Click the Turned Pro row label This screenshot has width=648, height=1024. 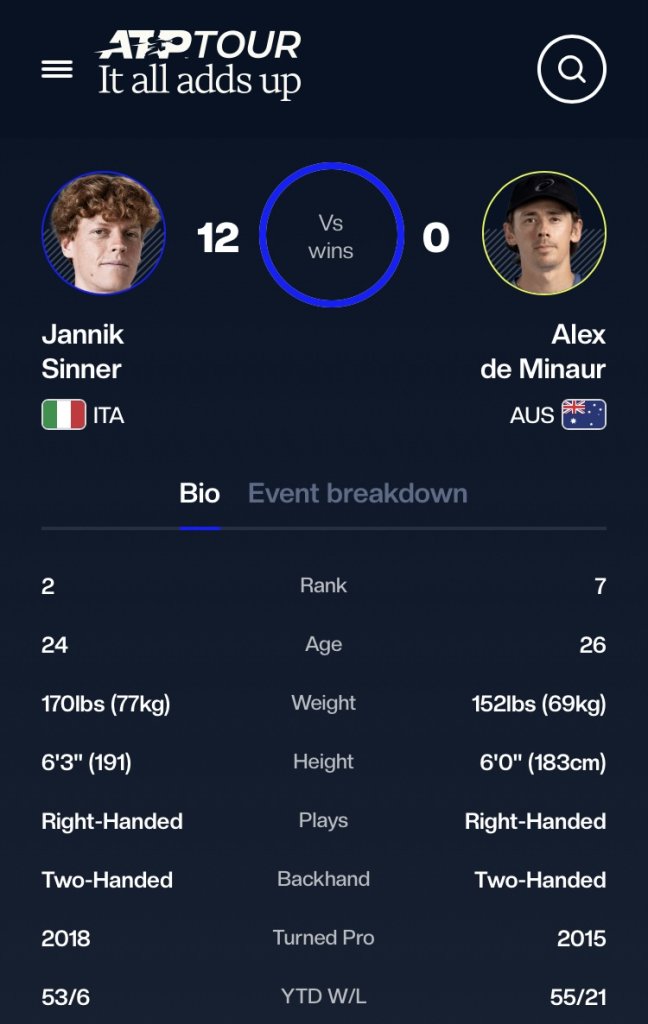(x=323, y=938)
